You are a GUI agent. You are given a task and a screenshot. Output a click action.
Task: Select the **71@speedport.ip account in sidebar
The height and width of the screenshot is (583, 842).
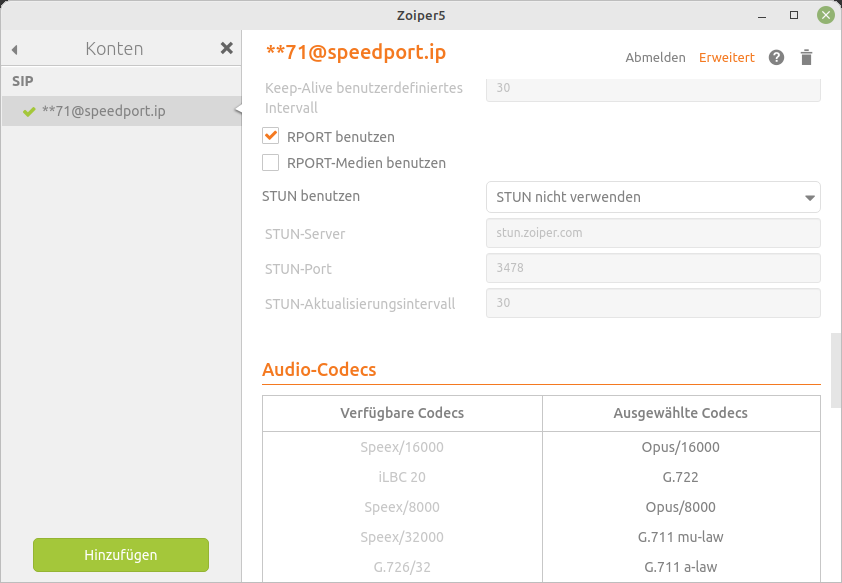point(121,111)
